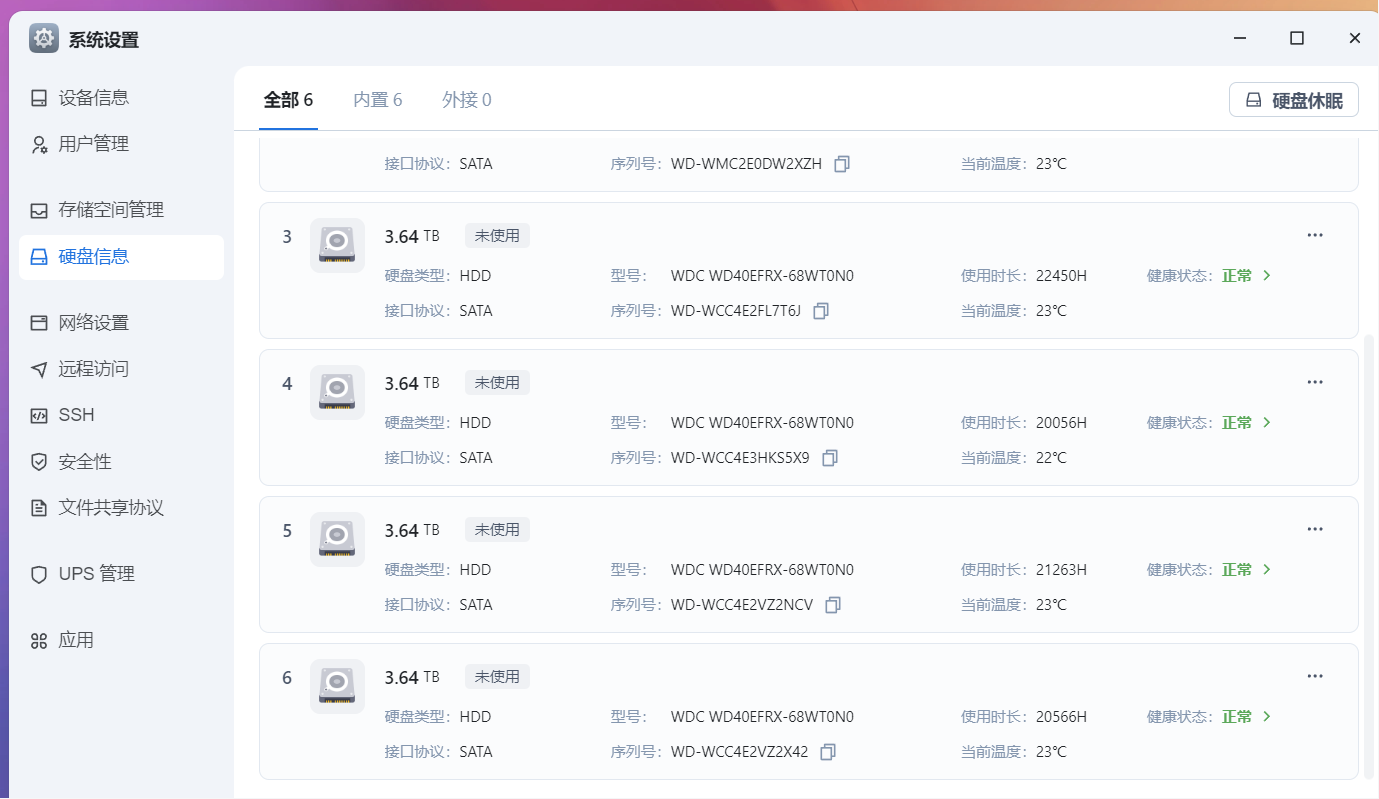This screenshot has height=799, width=1379.
Task: Click the hard drive icon of disk 3
Action: coord(337,245)
